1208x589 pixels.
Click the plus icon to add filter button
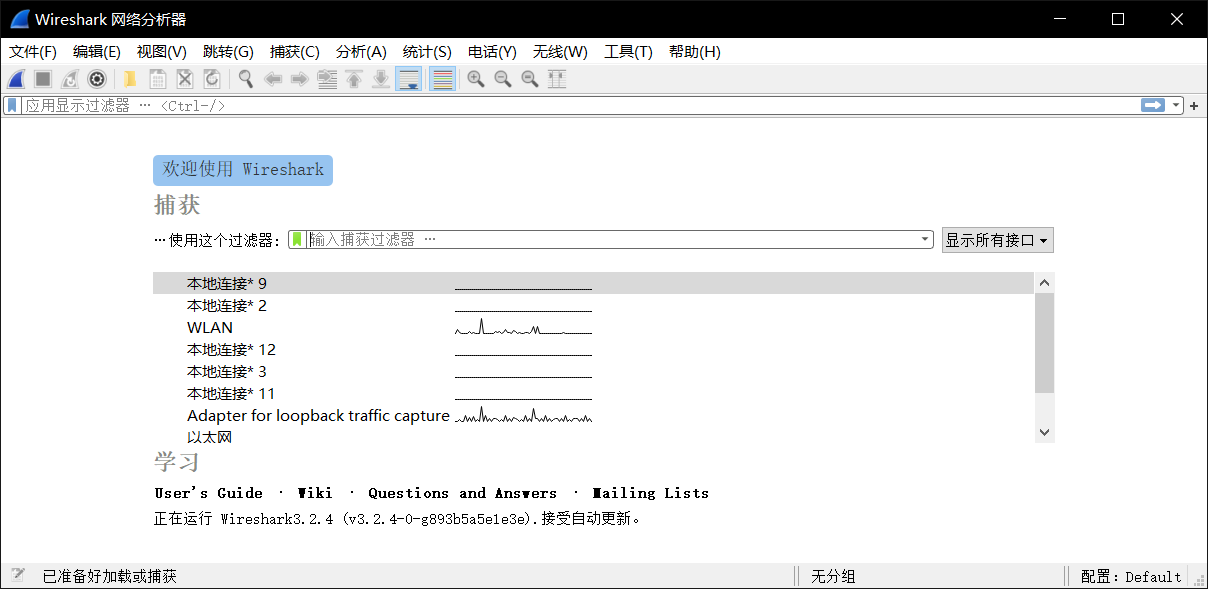pyautogui.click(x=1194, y=105)
